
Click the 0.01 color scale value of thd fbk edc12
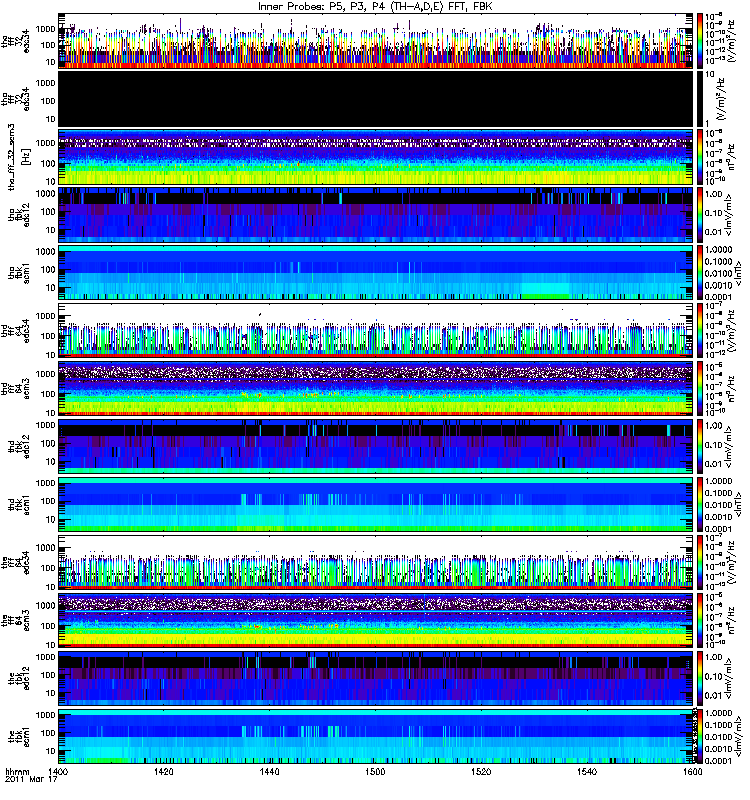(714, 464)
